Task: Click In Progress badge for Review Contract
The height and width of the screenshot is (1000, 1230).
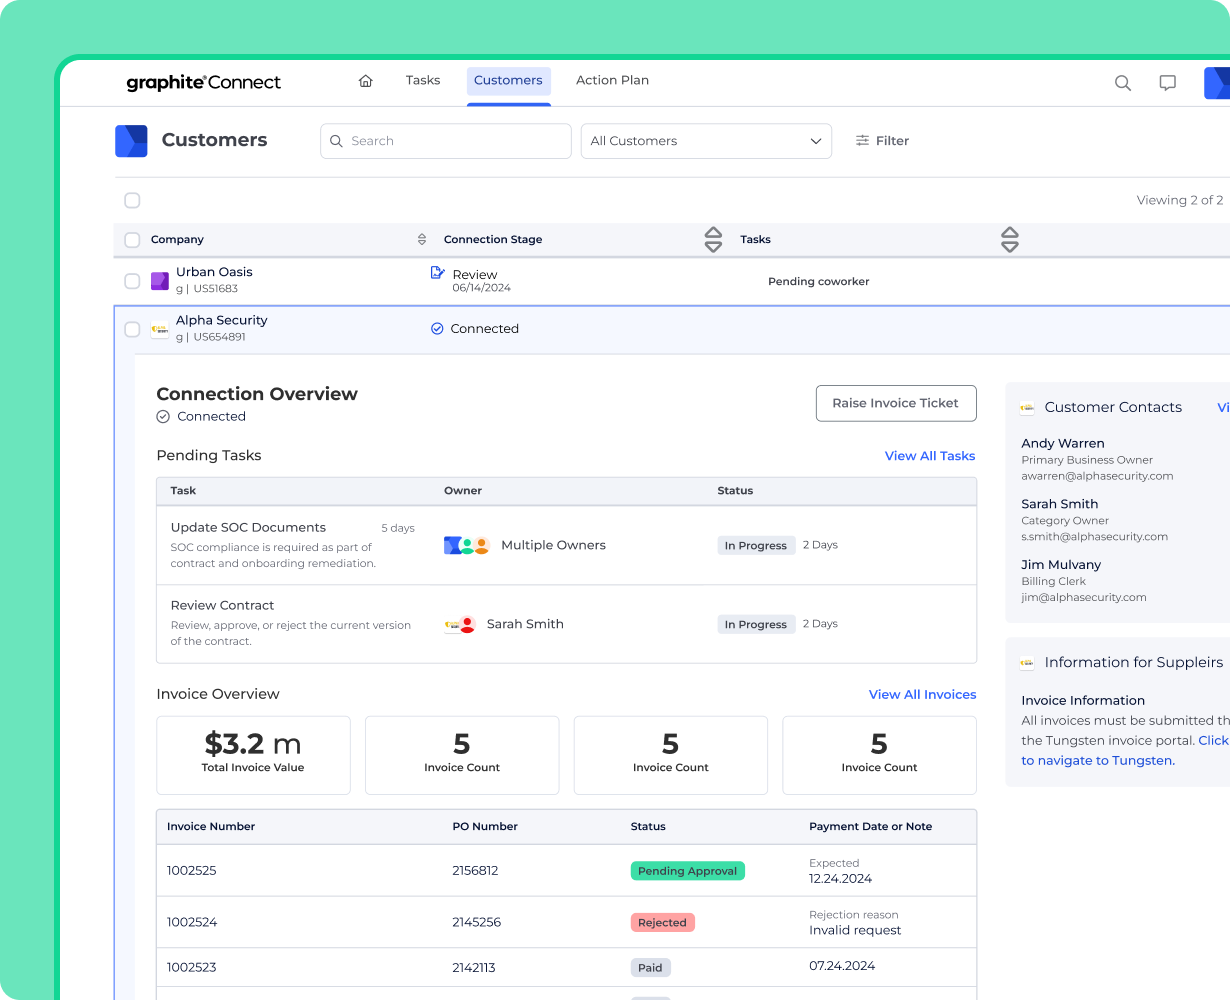Action: [x=756, y=625]
